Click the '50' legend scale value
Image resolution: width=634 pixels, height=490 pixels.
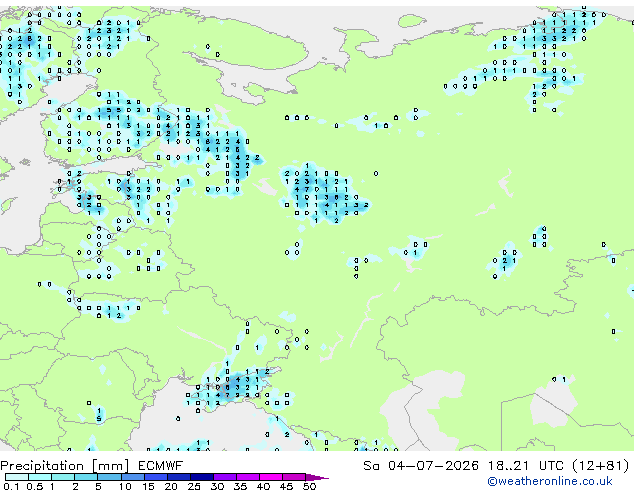pyautogui.click(x=309, y=486)
